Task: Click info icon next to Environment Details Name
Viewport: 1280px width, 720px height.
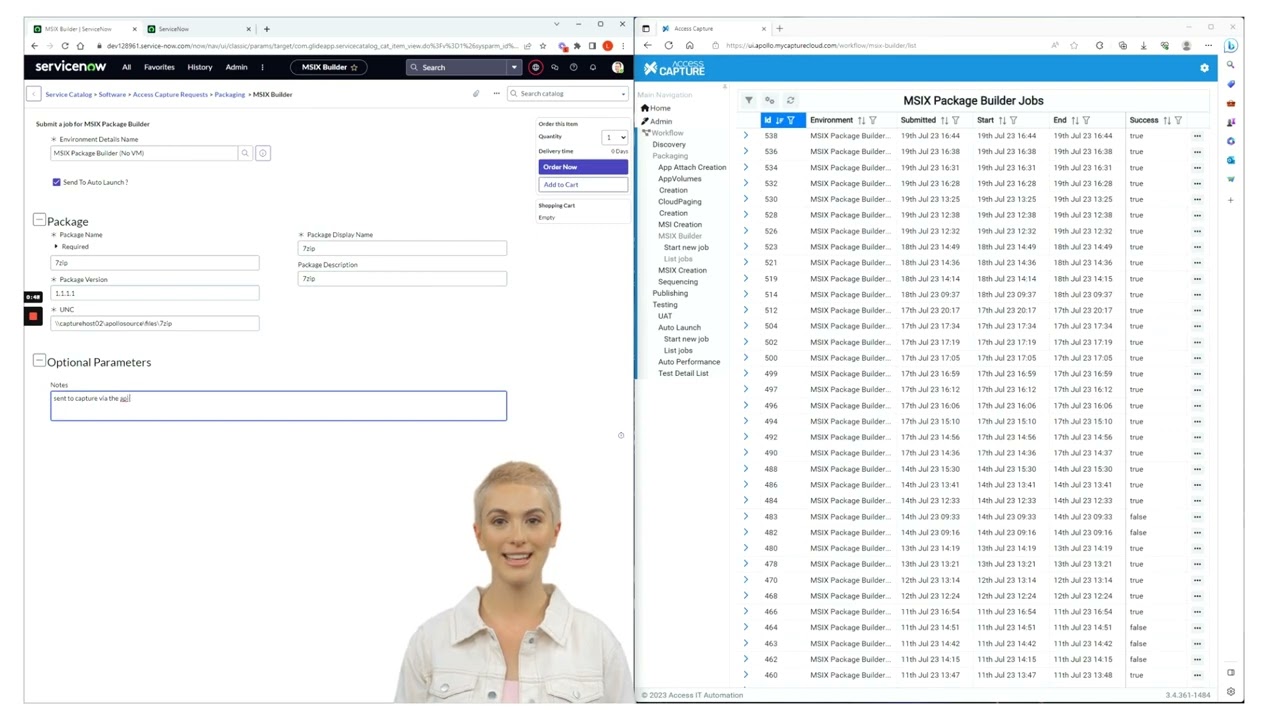Action: click(x=263, y=153)
